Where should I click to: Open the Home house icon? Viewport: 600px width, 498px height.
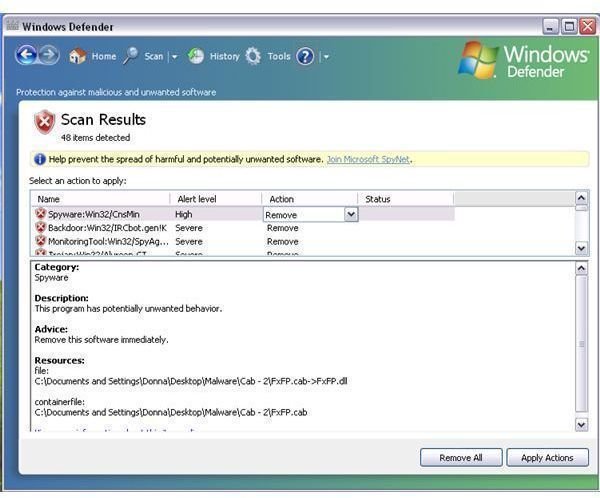click(77, 56)
